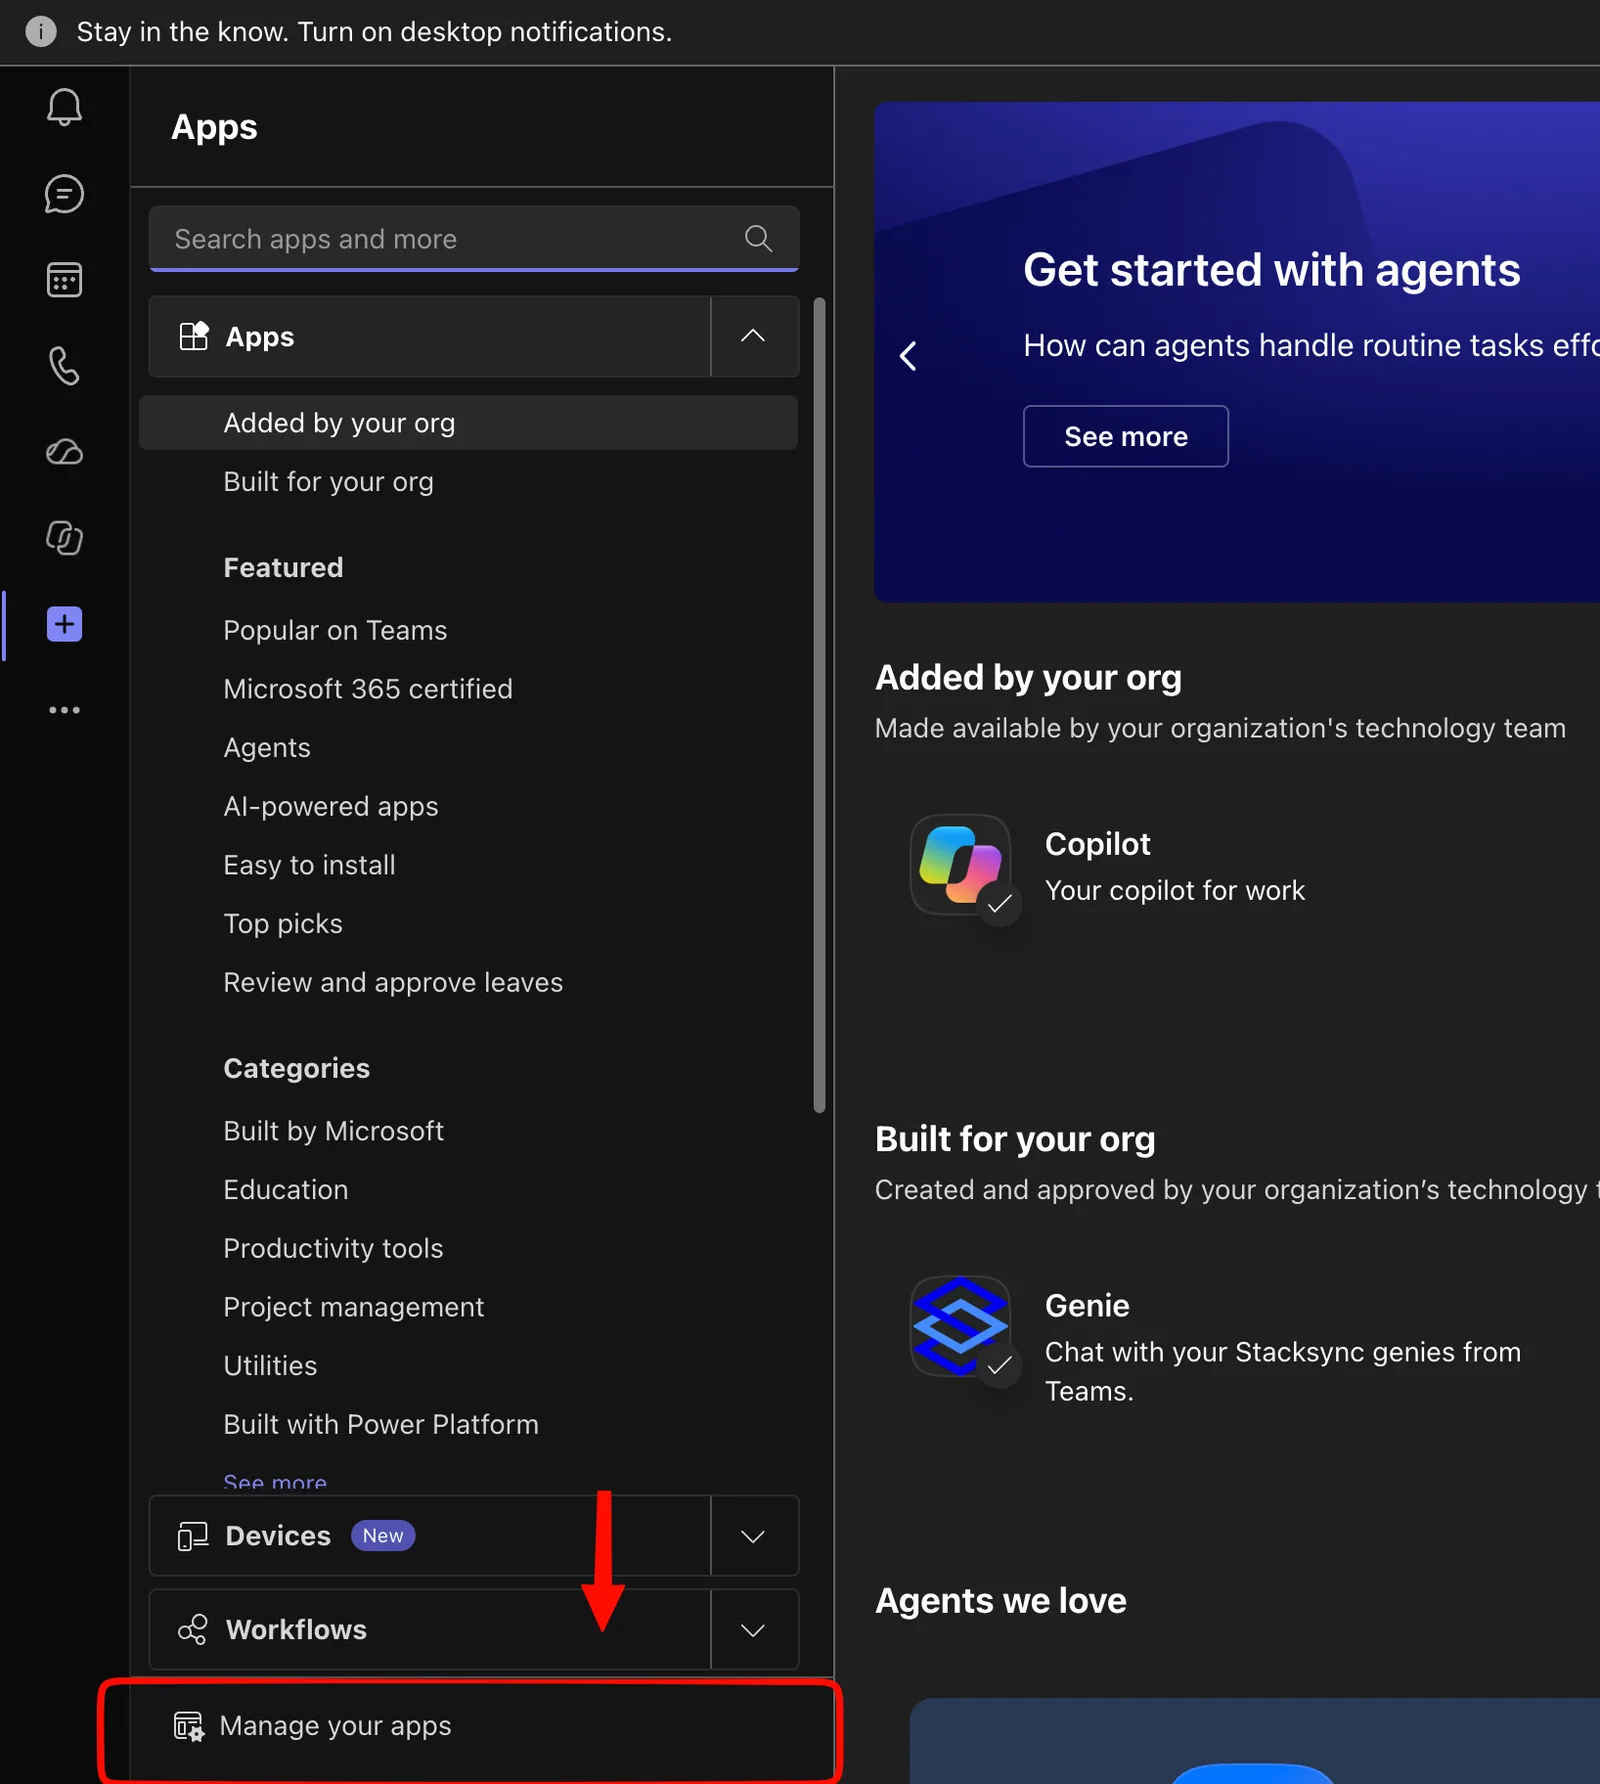
Task: Select the Apps plus icon in sidebar
Action: tap(64, 624)
